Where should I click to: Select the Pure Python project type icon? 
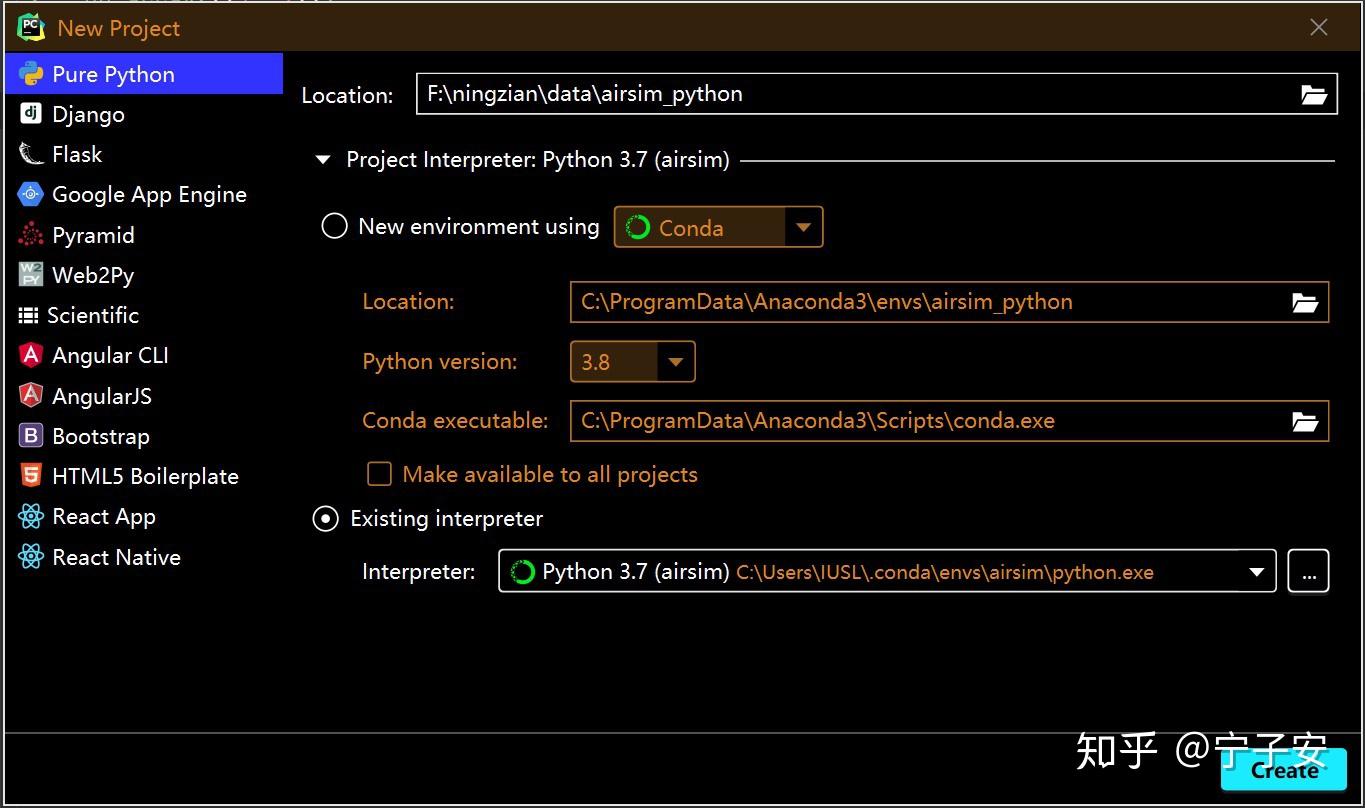tap(31, 73)
